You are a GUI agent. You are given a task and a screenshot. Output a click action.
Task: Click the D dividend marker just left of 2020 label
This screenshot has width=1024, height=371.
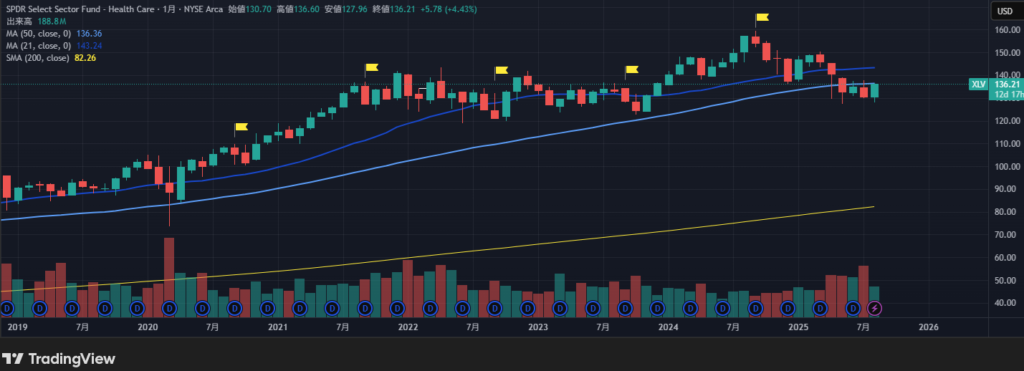coord(137,307)
